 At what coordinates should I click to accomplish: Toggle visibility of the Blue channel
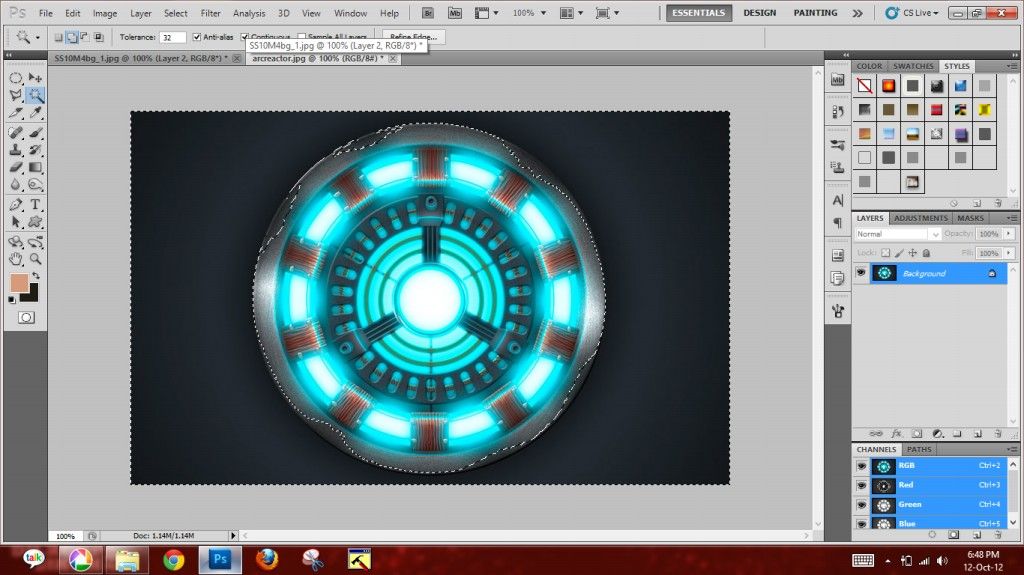tap(861, 523)
